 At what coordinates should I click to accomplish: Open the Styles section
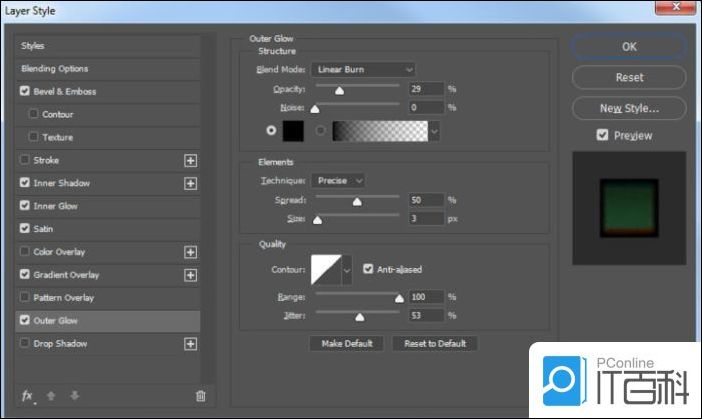[x=107, y=46]
